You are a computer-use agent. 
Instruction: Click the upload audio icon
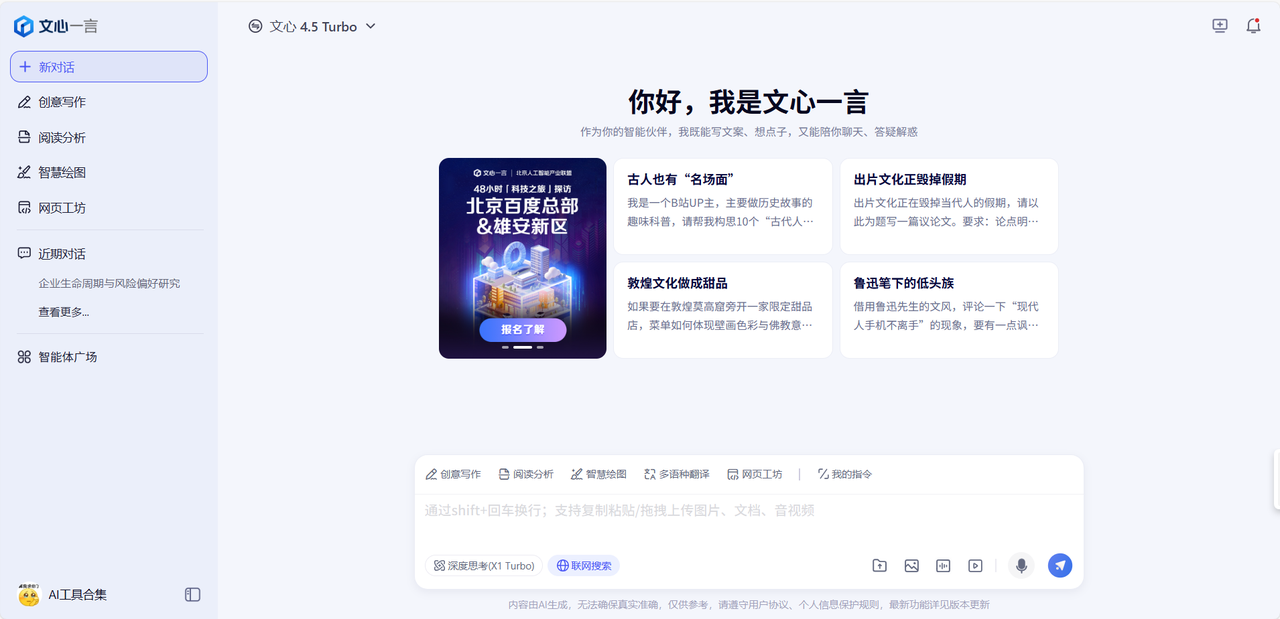point(943,566)
